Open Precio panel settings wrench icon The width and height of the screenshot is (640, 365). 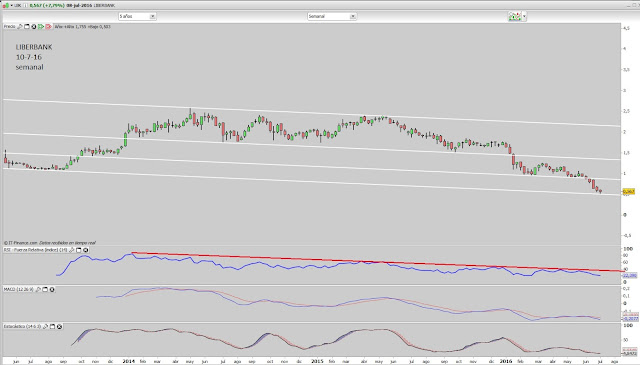click(20, 27)
